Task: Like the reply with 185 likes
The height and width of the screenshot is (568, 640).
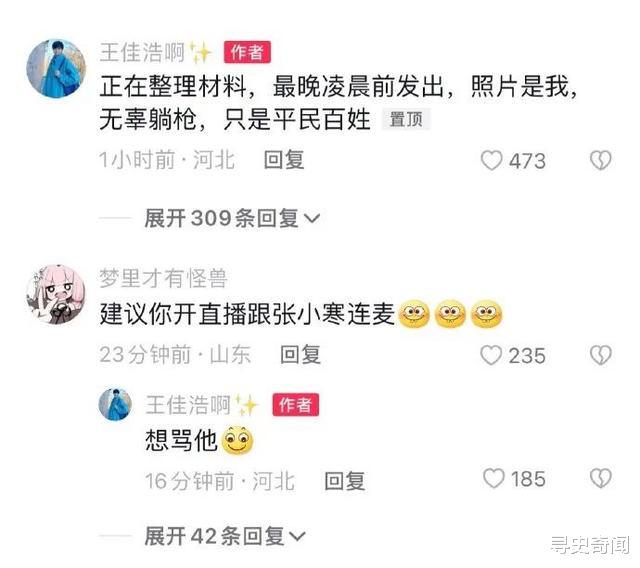Action: click(x=493, y=478)
